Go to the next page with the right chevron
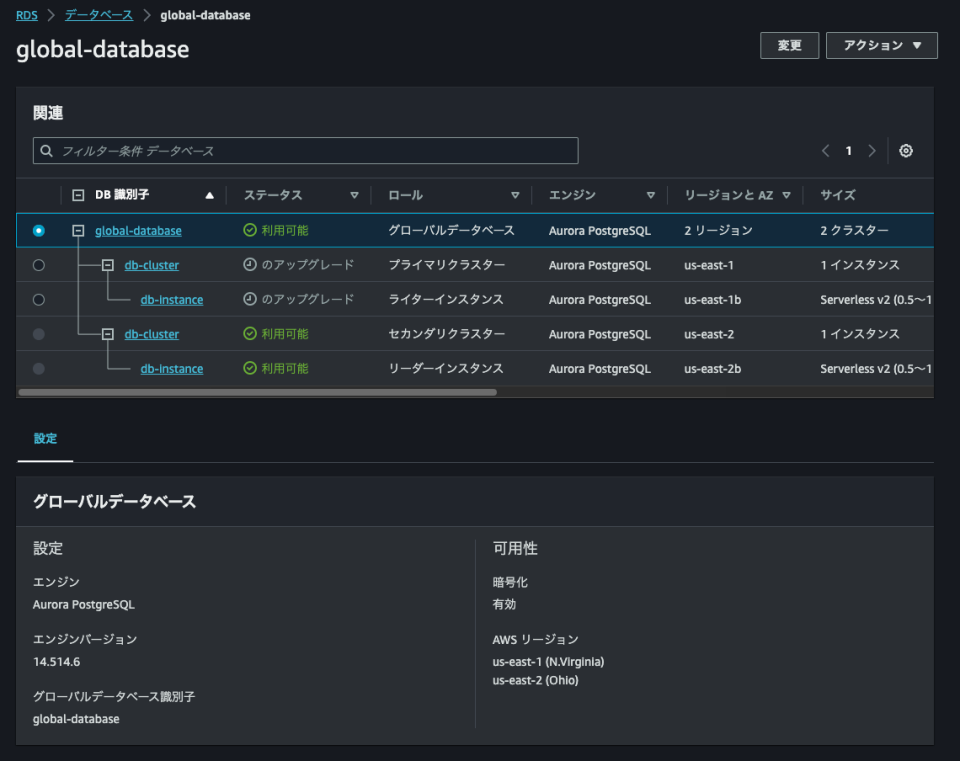 pos(871,150)
